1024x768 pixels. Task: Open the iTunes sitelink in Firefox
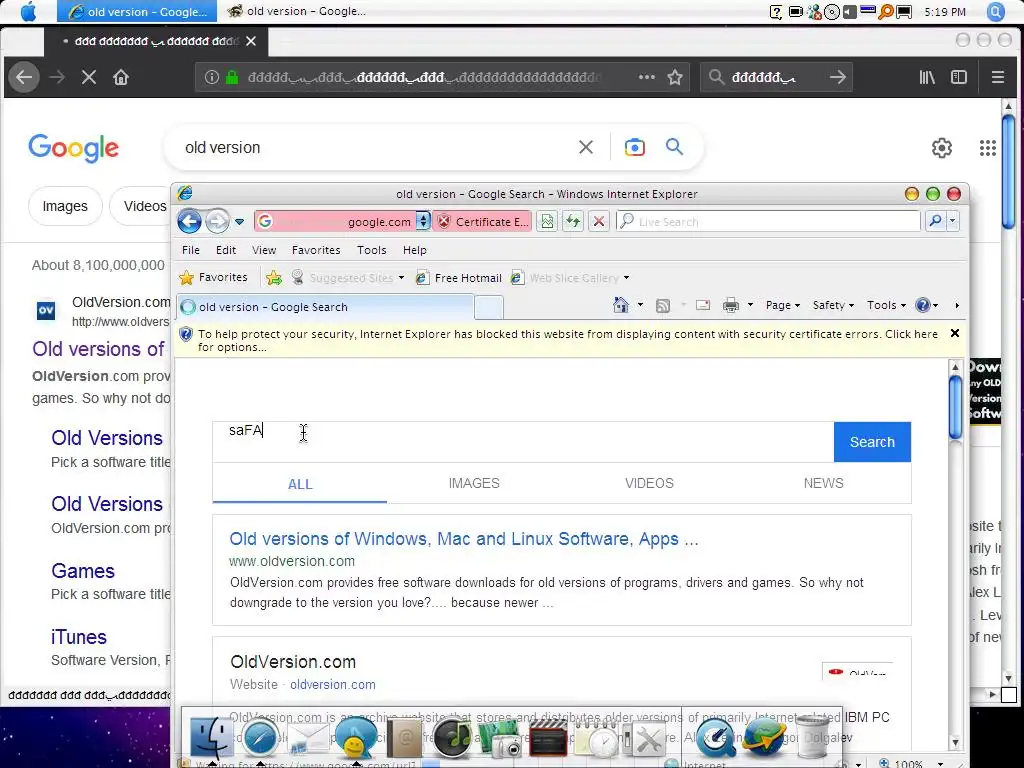pyautogui.click(x=78, y=637)
